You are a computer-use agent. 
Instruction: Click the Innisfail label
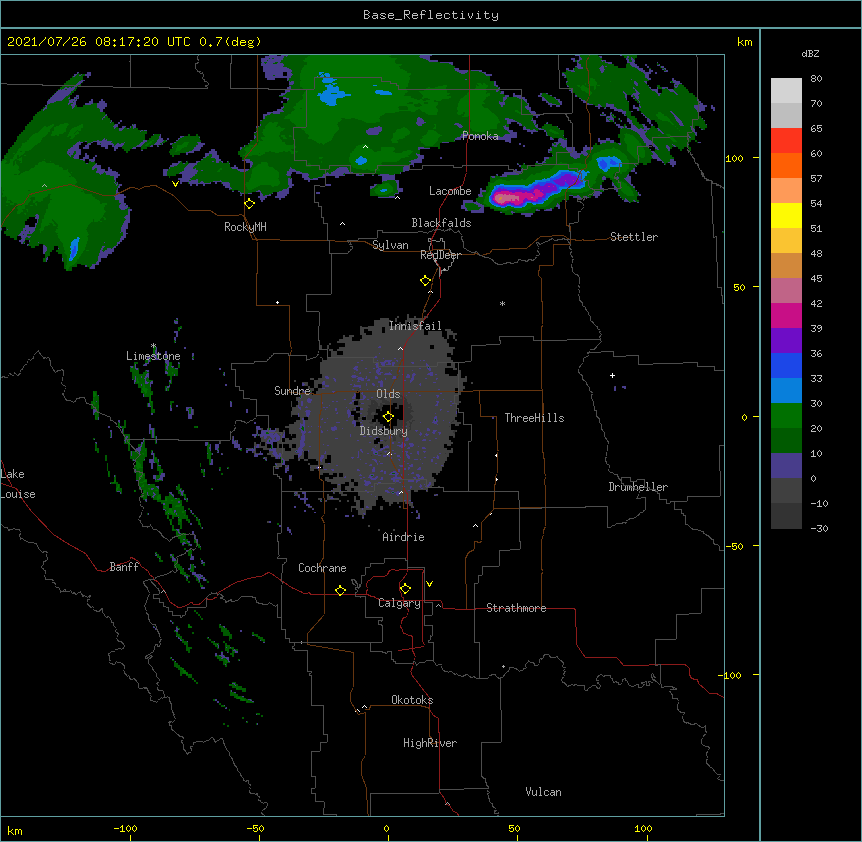415,326
